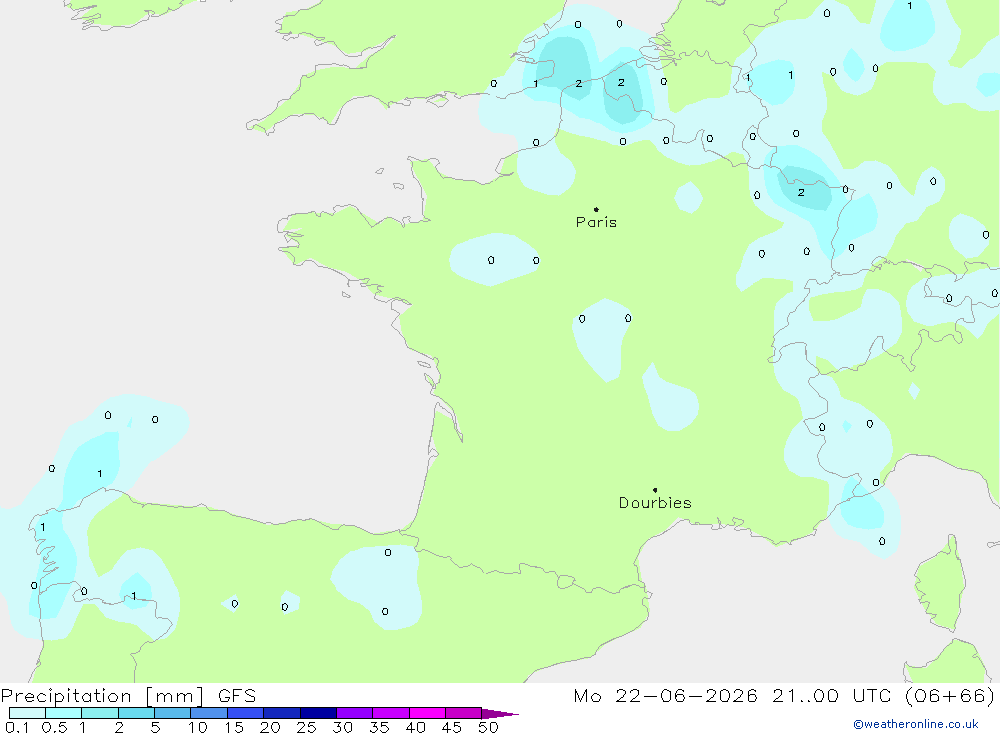Click the '15' legend scale label
This screenshot has width=1000, height=733.
[x=234, y=727]
